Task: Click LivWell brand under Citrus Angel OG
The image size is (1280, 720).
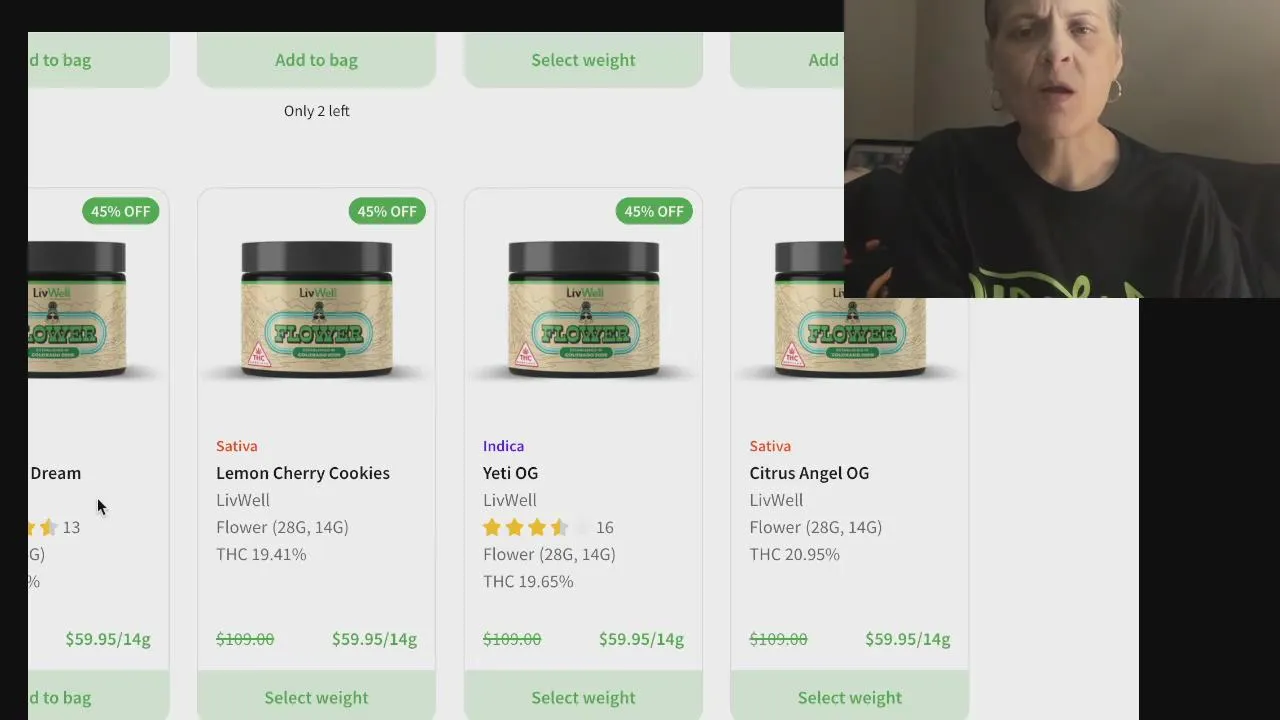Action: pos(777,500)
